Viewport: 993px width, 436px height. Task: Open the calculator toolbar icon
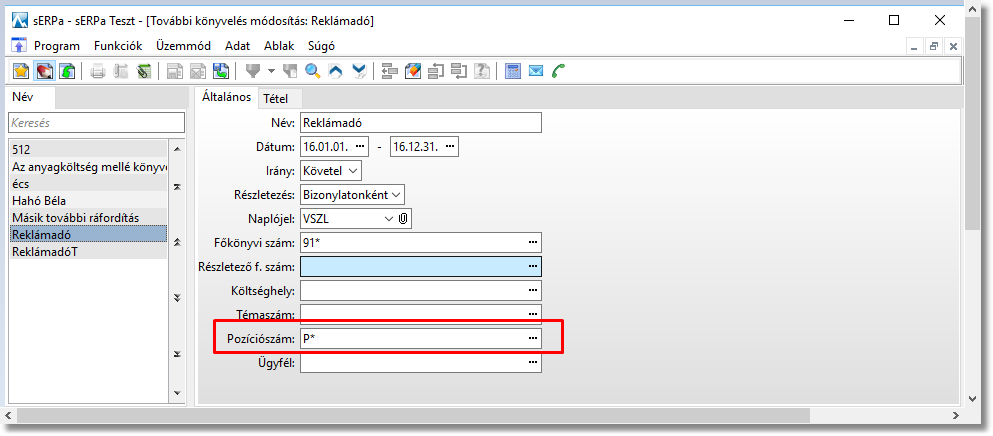pos(512,71)
